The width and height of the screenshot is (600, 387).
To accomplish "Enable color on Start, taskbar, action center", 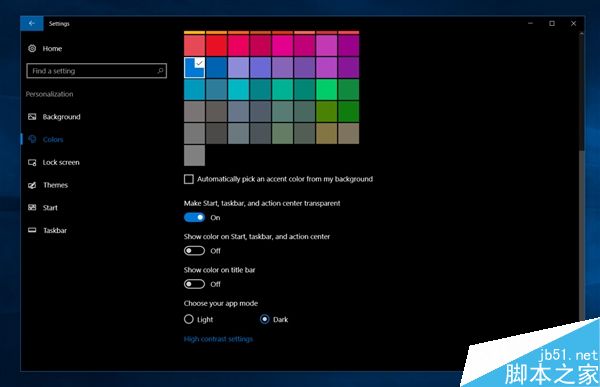I will 194,251.
